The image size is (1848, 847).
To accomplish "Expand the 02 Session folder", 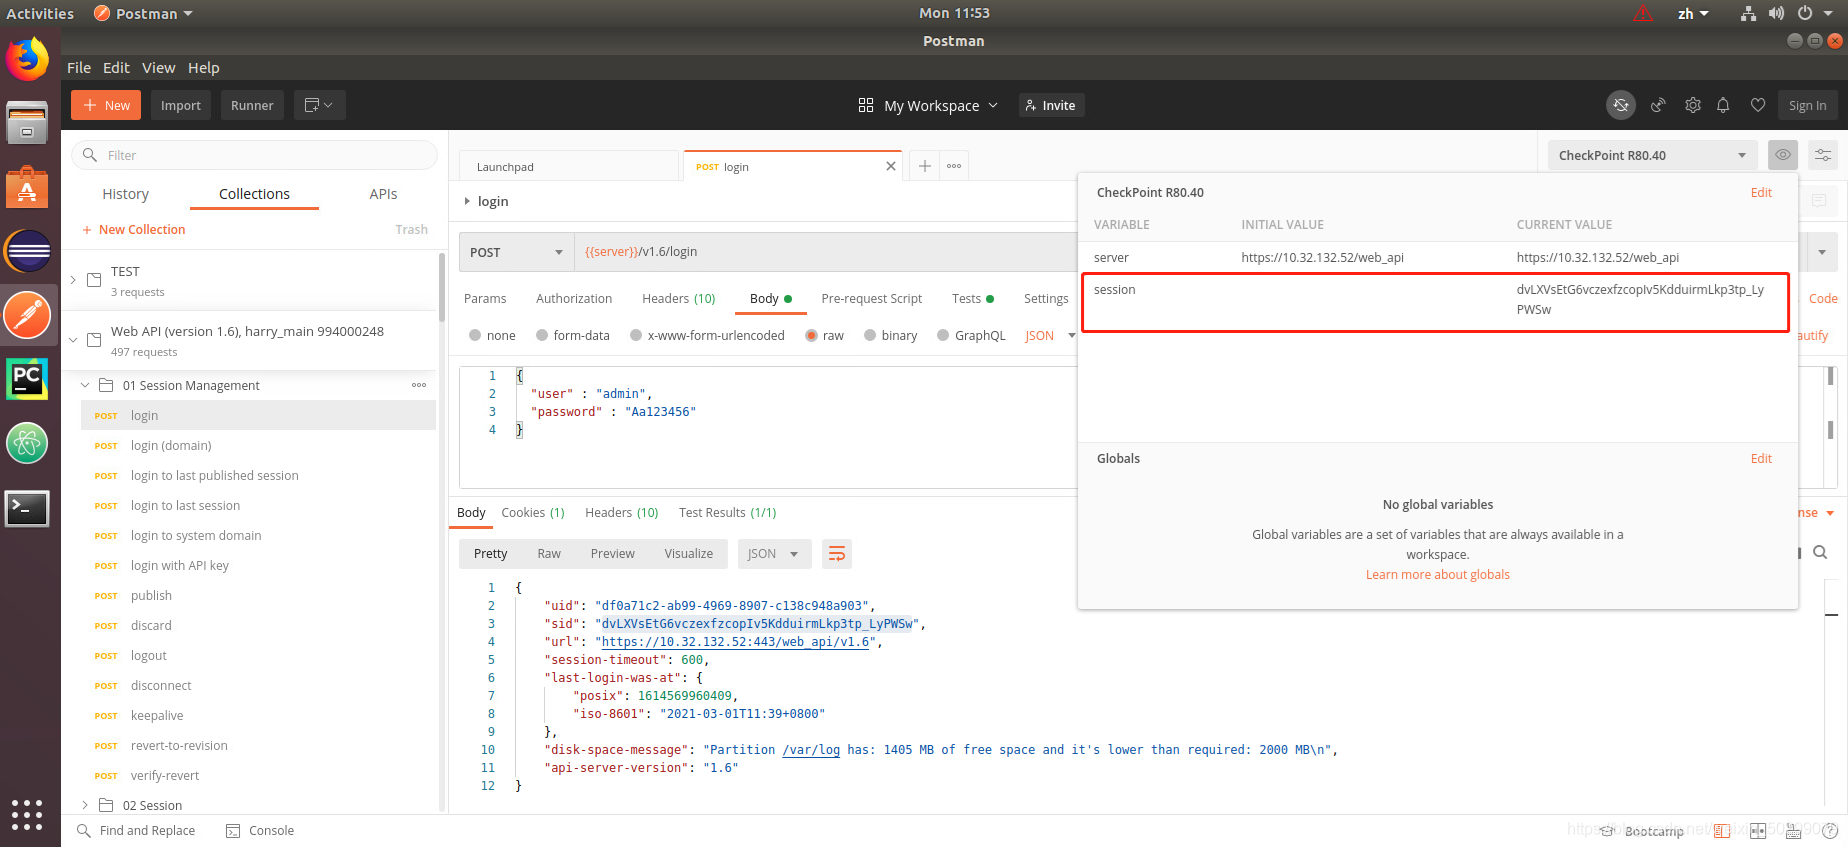I will [85, 805].
